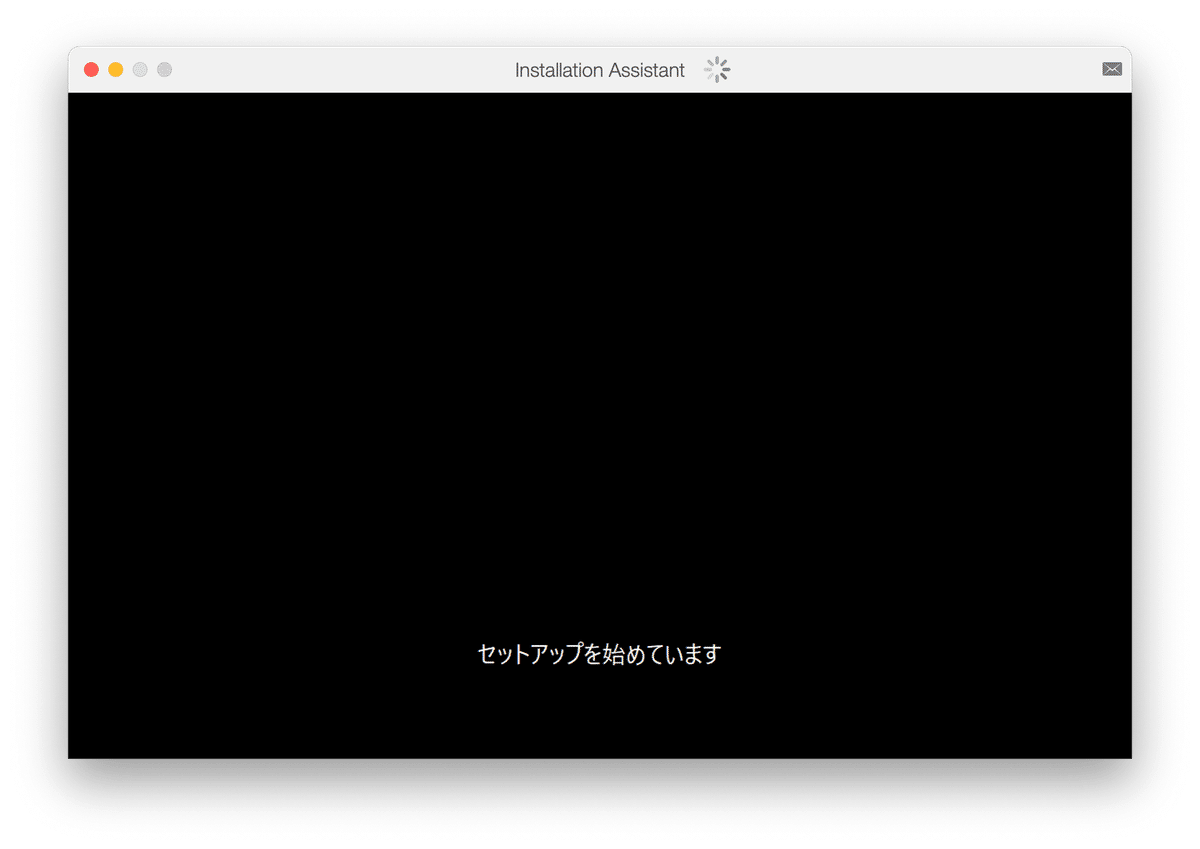Click the text showing setup is starting

pos(599,652)
